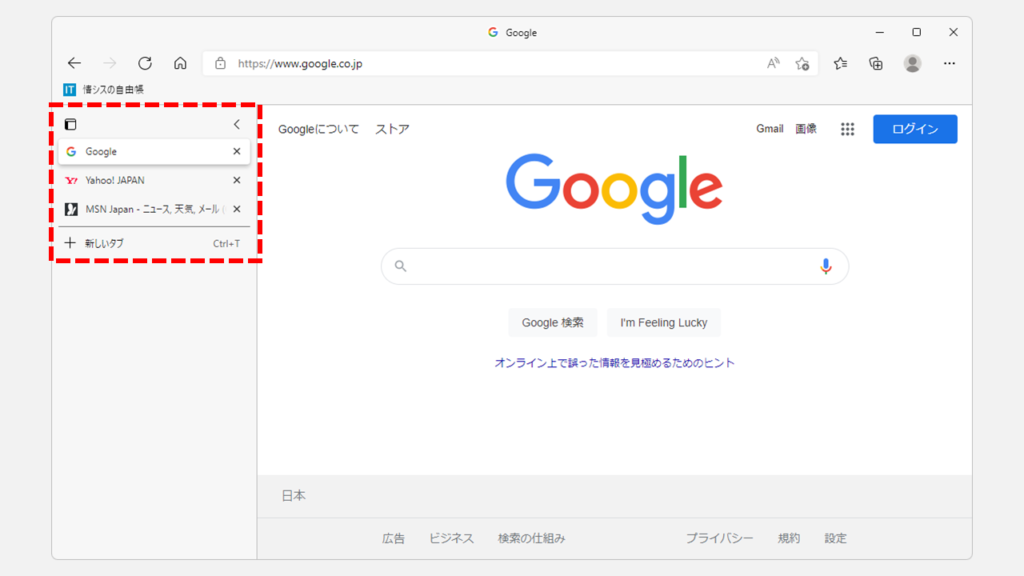Viewport: 1024px width, 576px height.
Task: Open Settings and more ellipsis menu
Action: tap(949, 63)
